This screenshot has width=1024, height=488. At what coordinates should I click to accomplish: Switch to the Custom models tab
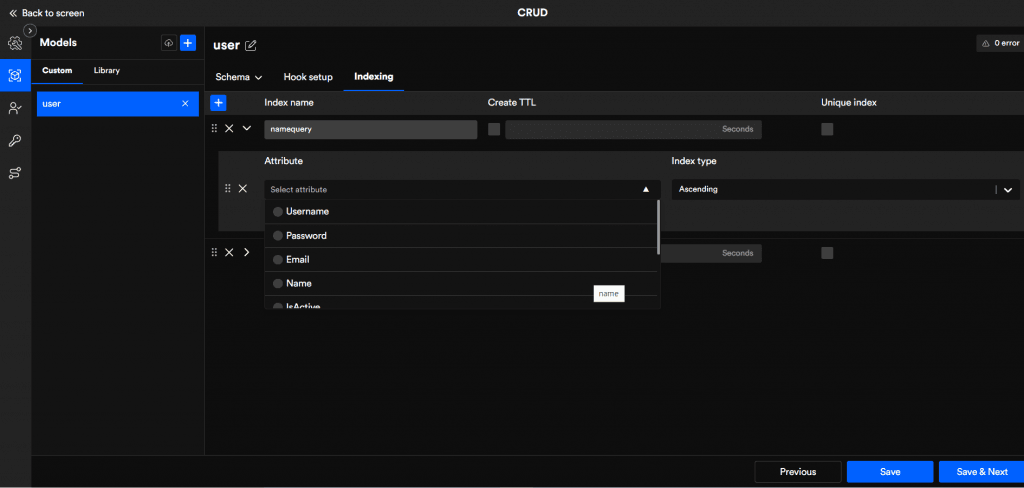tap(57, 71)
